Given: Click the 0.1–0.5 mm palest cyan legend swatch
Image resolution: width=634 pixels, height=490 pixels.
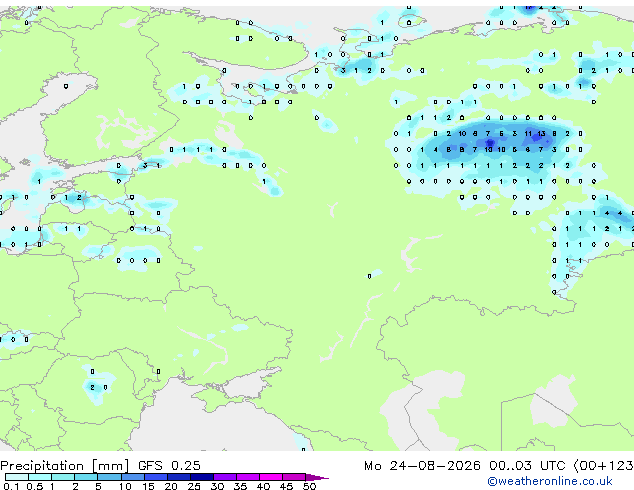Looking at the screenshot, I should [x=17, y=477].
